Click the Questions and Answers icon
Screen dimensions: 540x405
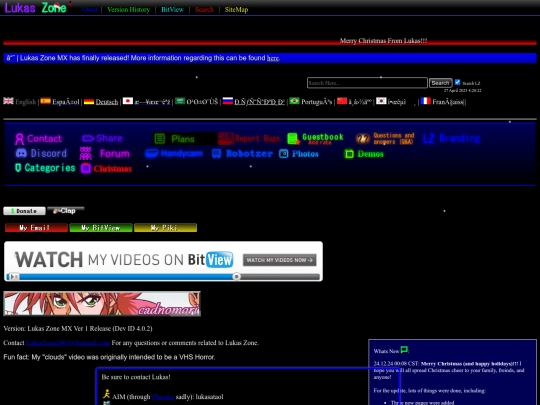(x=363, y=138)
